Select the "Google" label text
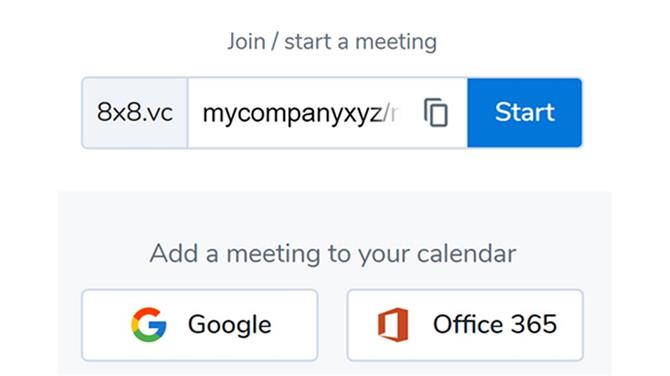The image size is (670, 376). tap(229, 325)
